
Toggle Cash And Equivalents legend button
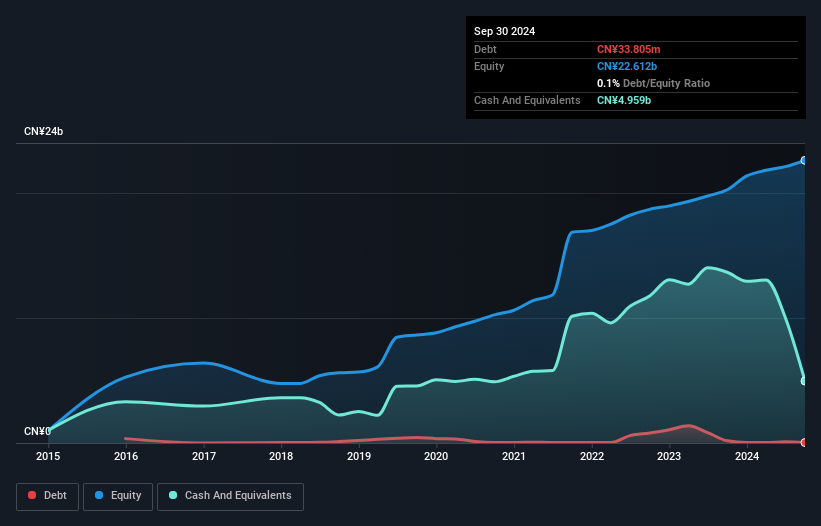tap(230, 496)
